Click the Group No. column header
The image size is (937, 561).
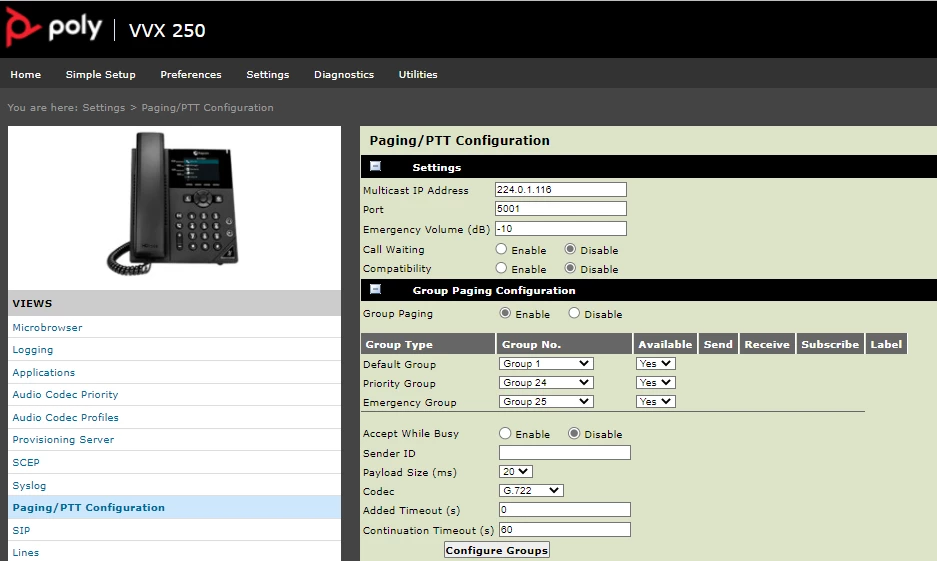click(x=564, y=344)
